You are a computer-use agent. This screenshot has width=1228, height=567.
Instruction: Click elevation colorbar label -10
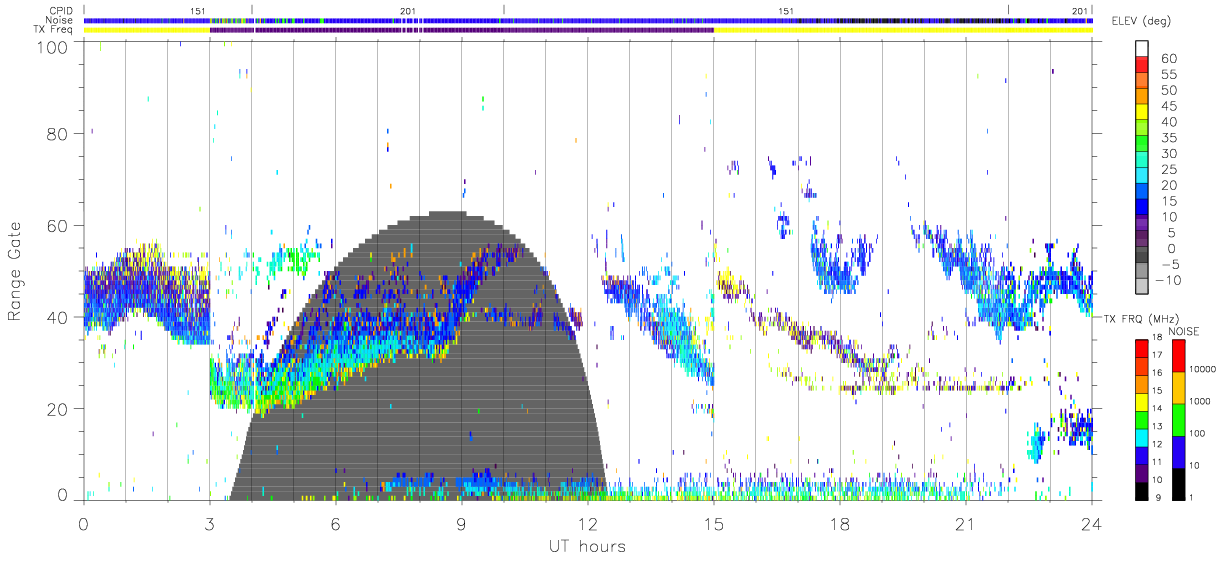(1169, 280)
